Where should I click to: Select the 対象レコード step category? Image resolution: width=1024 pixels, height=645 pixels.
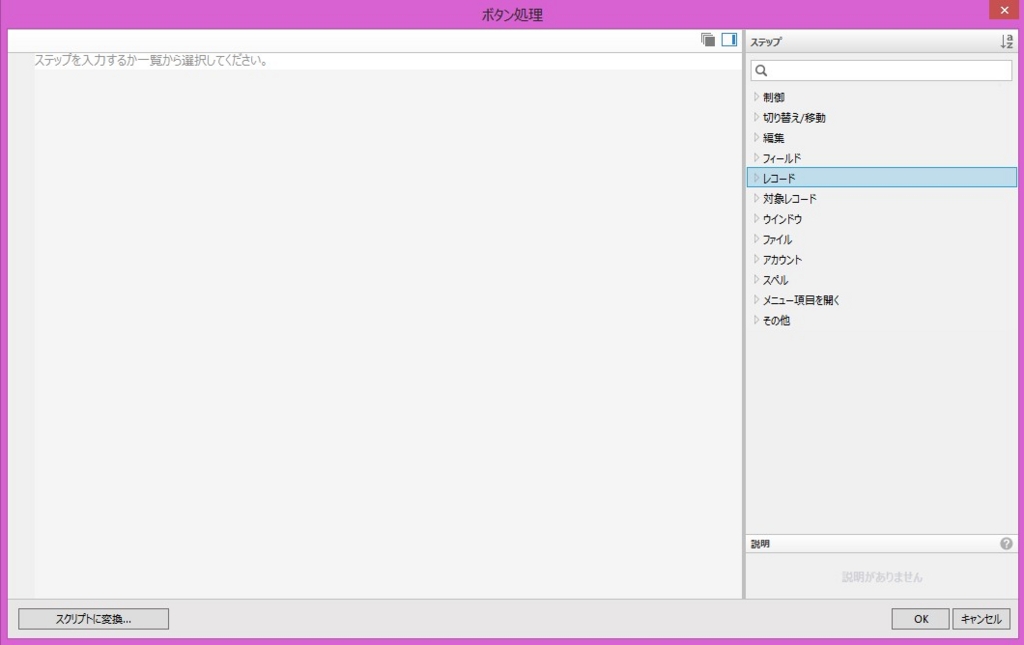(x=790, y=198)
